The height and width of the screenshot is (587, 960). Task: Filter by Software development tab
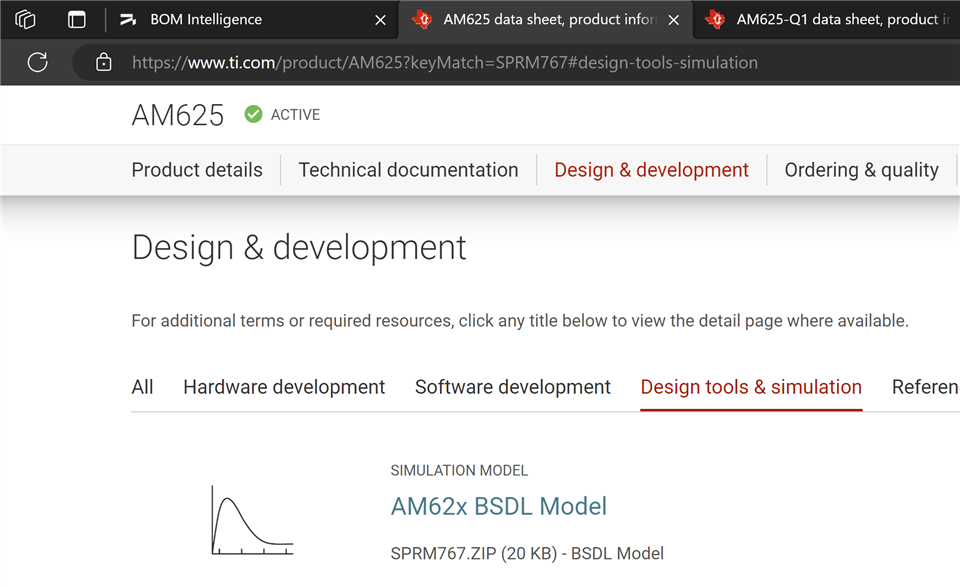(512, 387)
